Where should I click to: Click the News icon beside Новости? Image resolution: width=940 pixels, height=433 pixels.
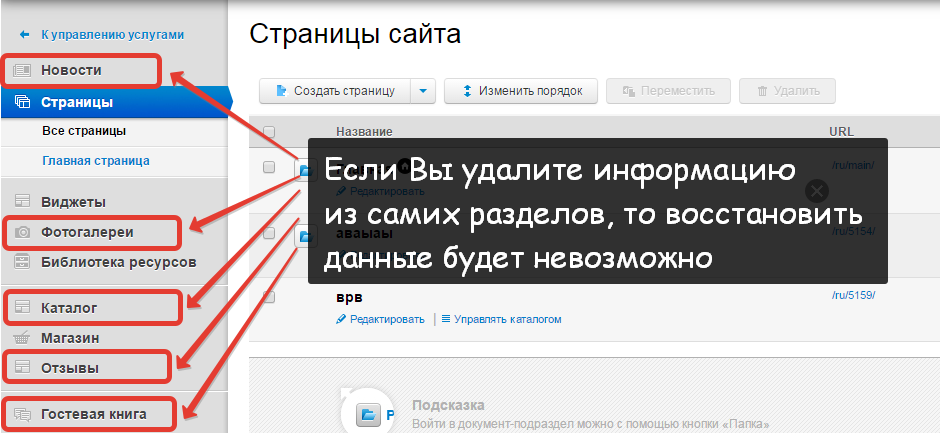click(23, 71)
